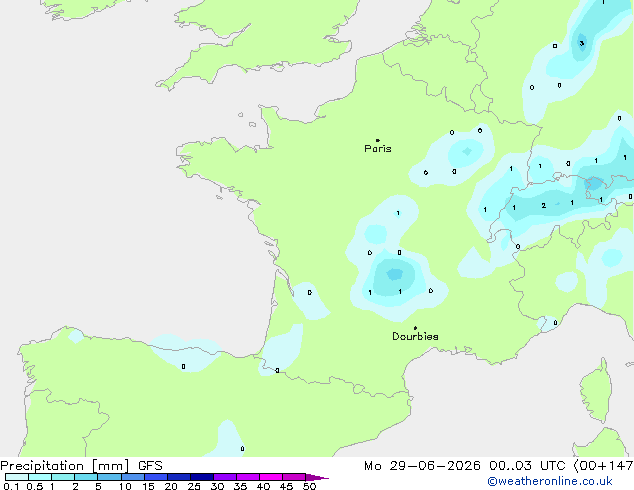Click the legend value label '0.5'
634x490 pixels.
(35, 486)
